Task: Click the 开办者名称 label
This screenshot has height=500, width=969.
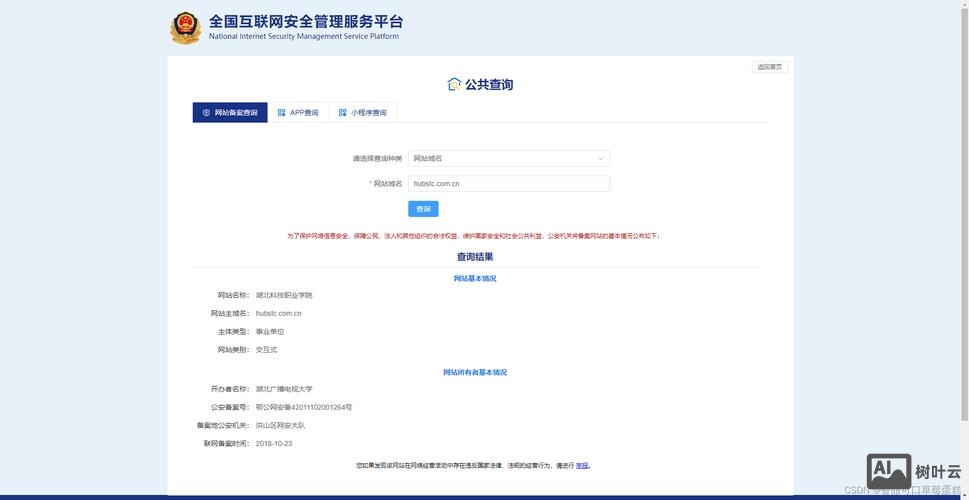Action: [x=230, y=389]
